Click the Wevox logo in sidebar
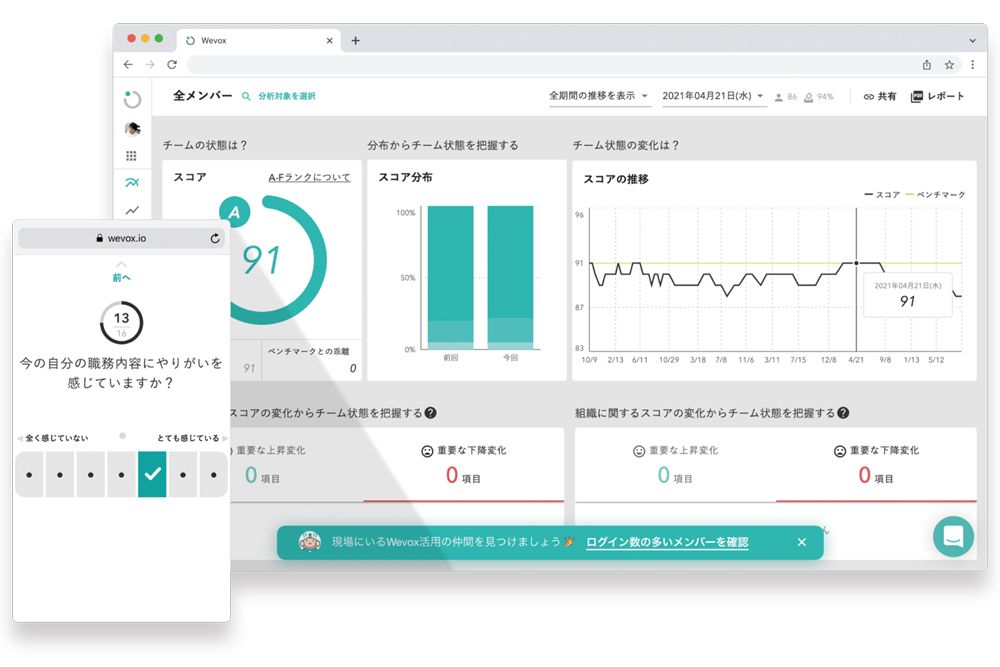Viewport: 1000px width, 667px height. (132, 100)
